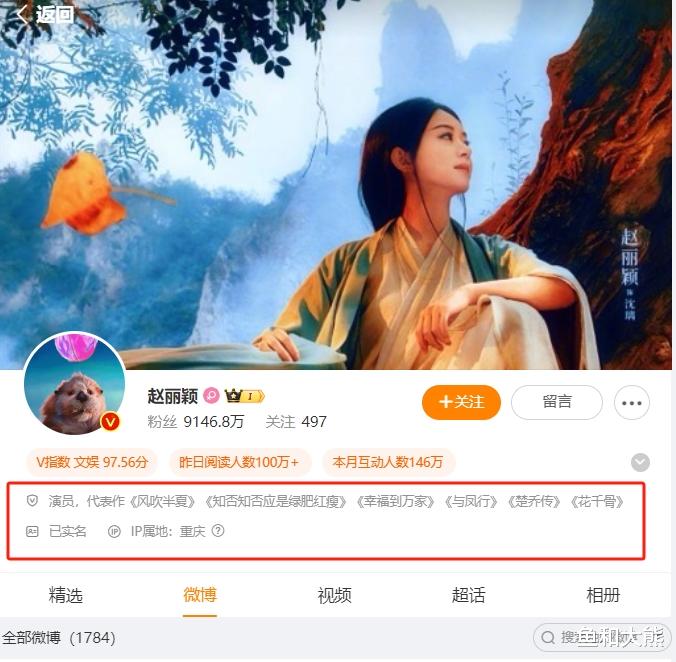Click the orange V verification badge on the avatar

click(x=110, y=422)
